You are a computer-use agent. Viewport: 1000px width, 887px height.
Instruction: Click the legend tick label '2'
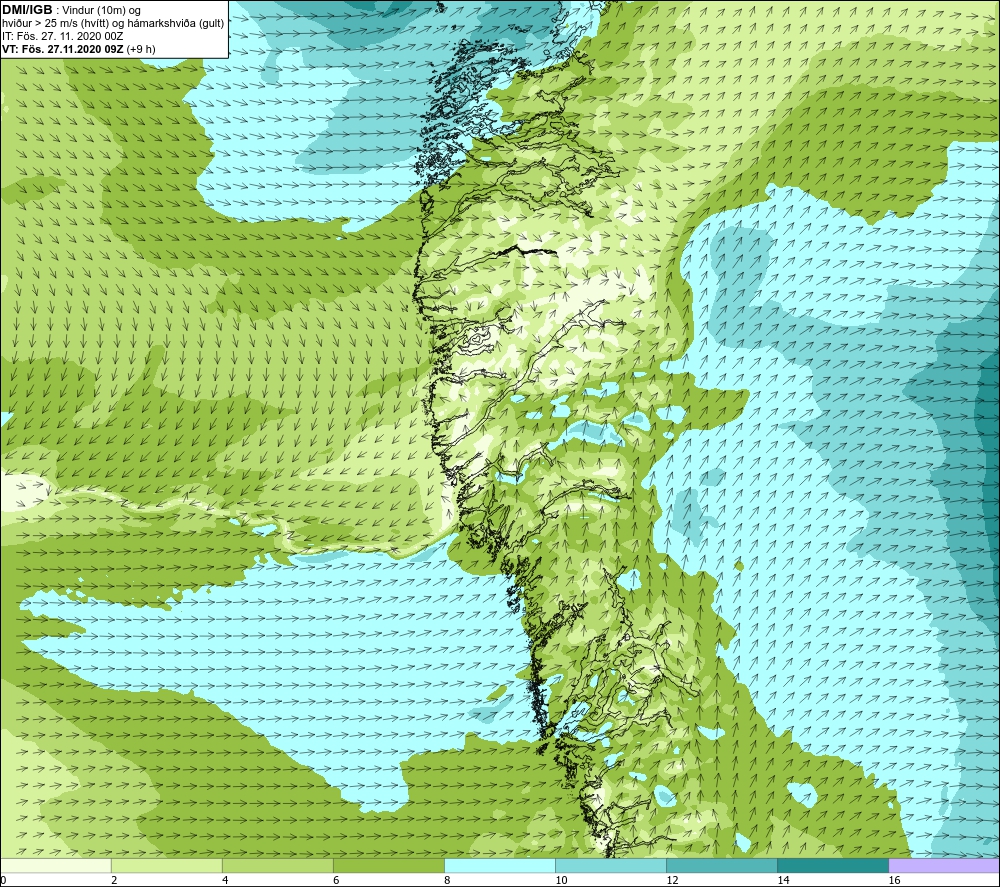(x=114, y=880)
